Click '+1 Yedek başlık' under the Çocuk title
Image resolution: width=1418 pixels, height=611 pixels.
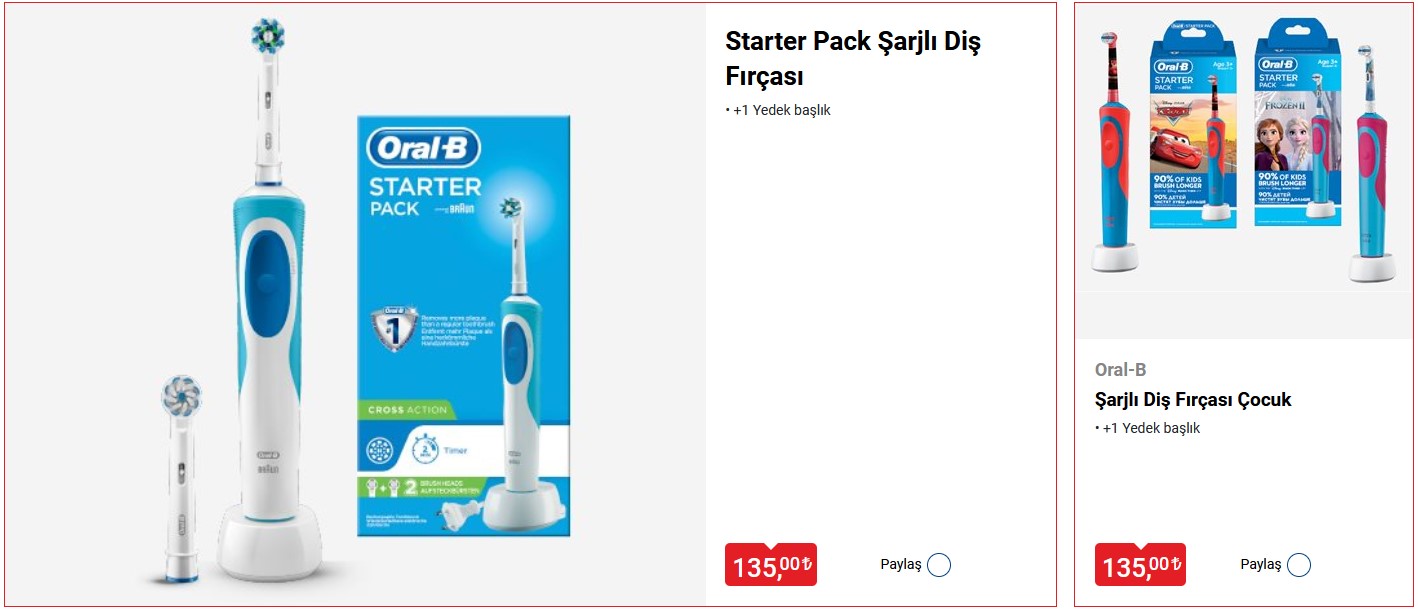[1148, 428]
